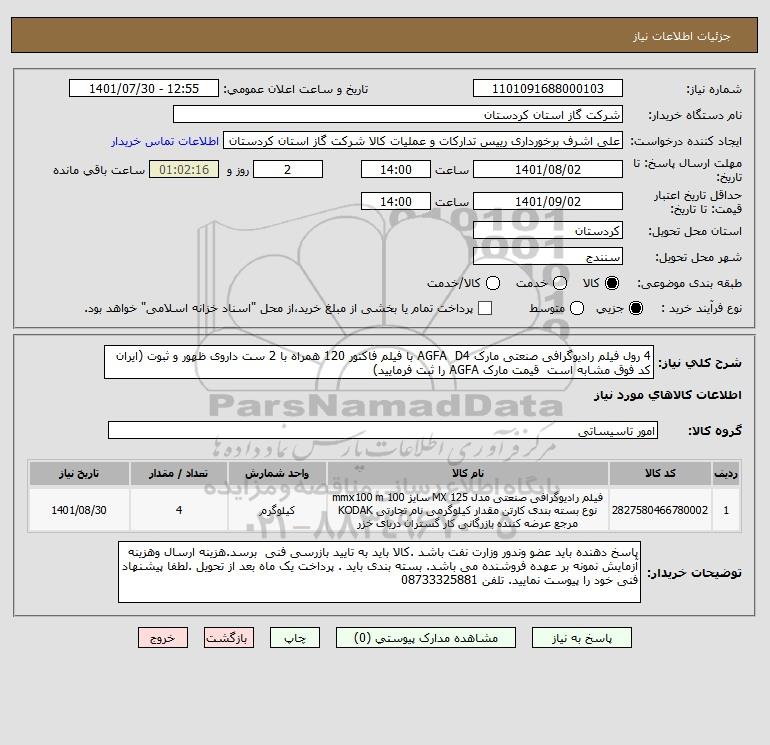Viewport: 770px width, 745px height.
Task: Click the need number field 1101091688000103
Action: coord(548,88)
